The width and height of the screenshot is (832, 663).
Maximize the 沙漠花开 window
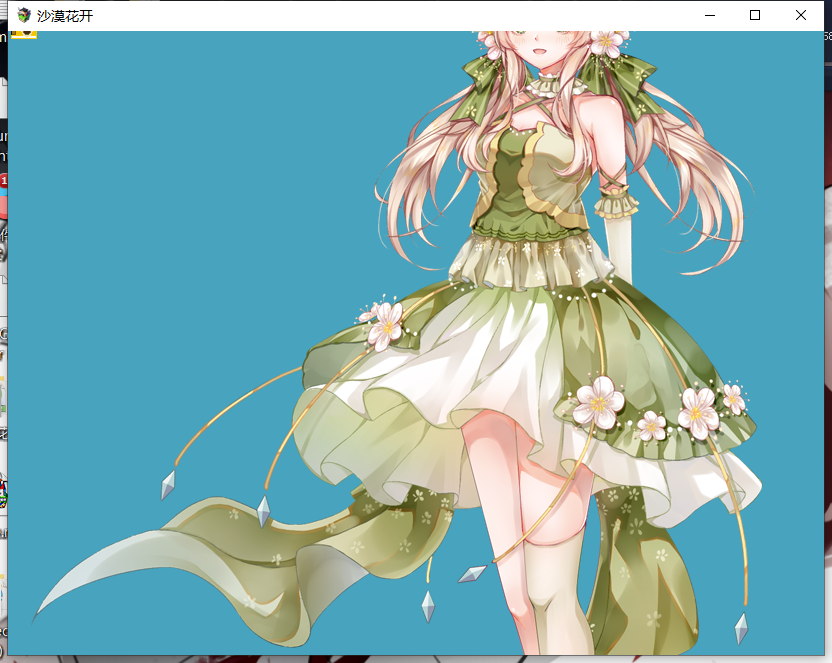[x=755, y=15]
